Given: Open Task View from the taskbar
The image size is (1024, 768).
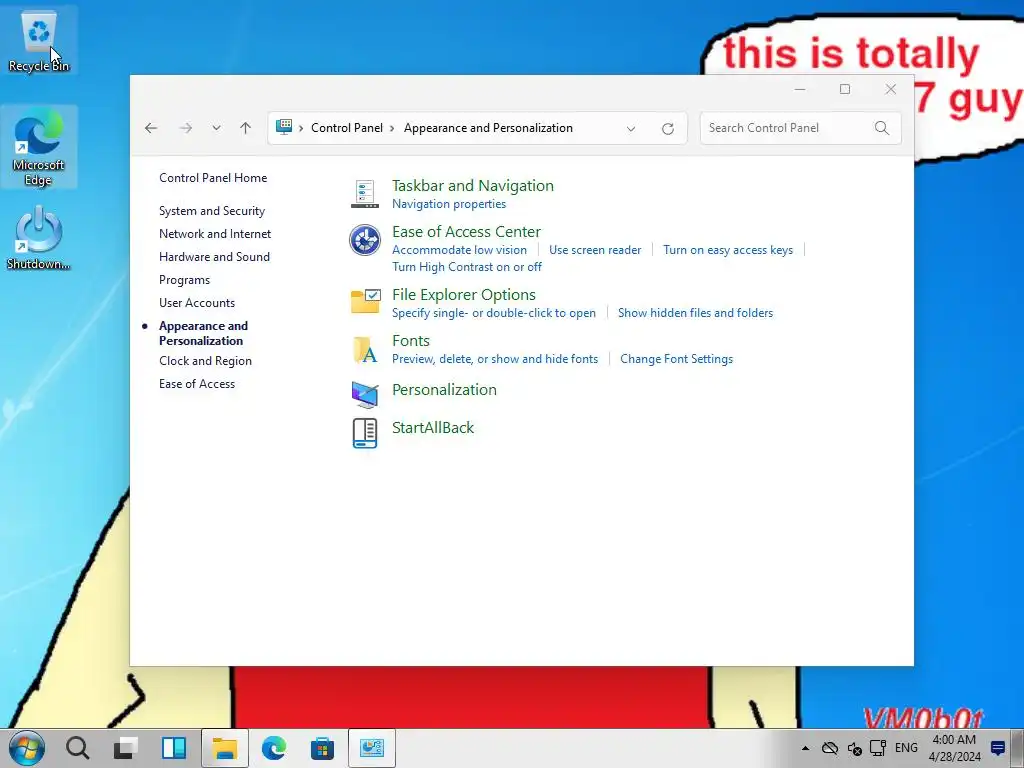Looking at the screenshot, I should pos(125,748).
